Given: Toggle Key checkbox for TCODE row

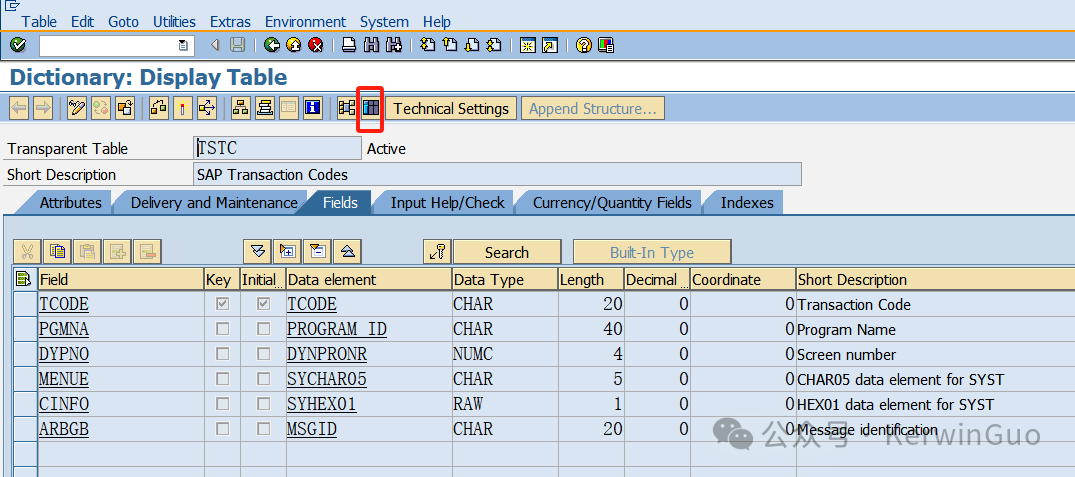Looking at the screenshot, I should point(222,304).
